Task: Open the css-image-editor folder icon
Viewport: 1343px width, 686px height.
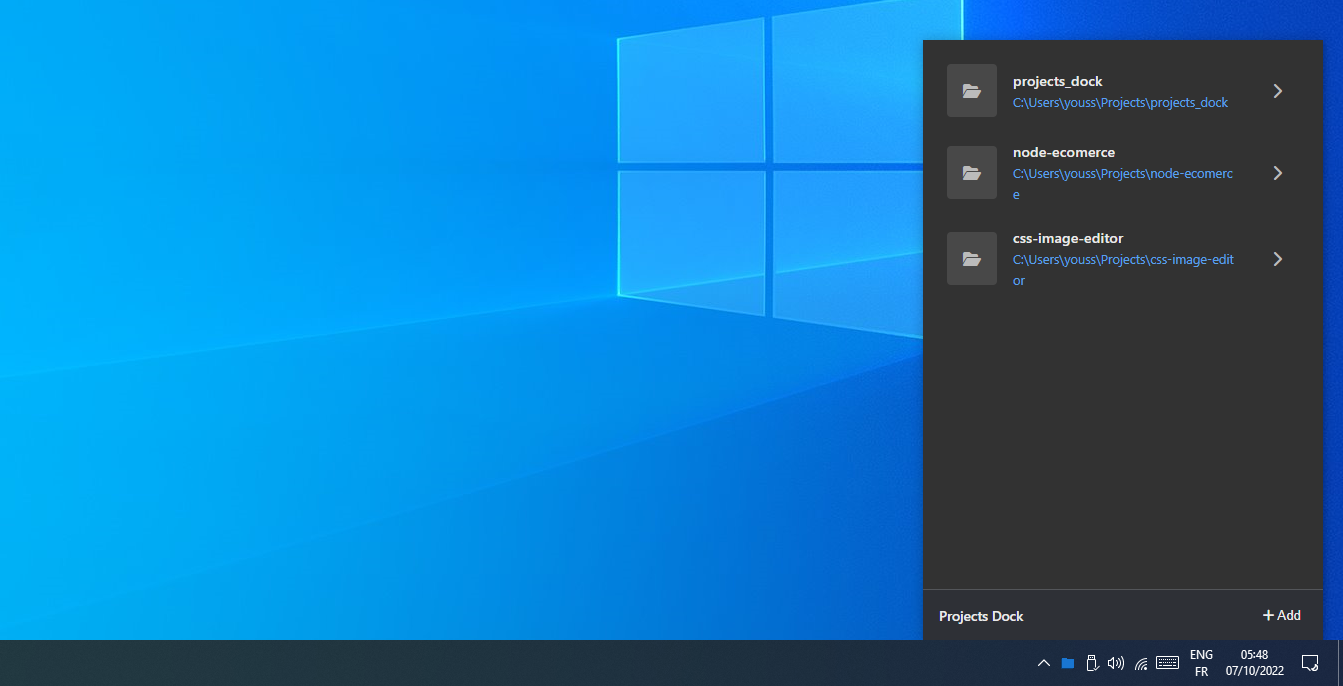Action: point(971,258)
